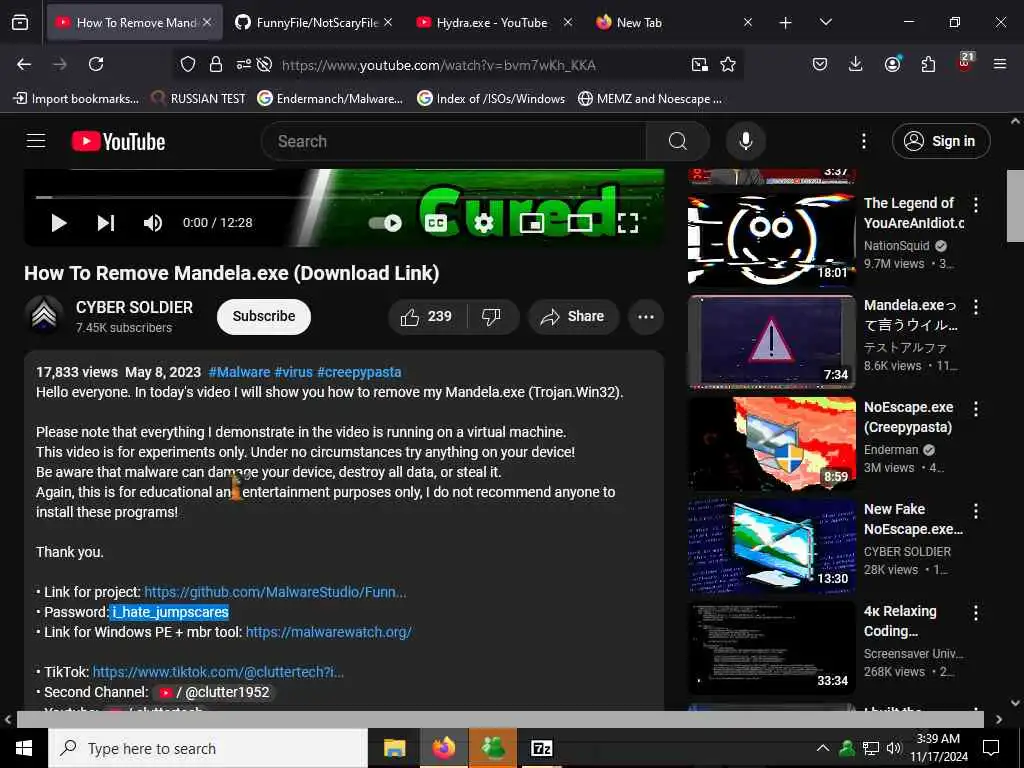Open Legend of YouAreAnIdiot video thumbnail

coord(772,240)
